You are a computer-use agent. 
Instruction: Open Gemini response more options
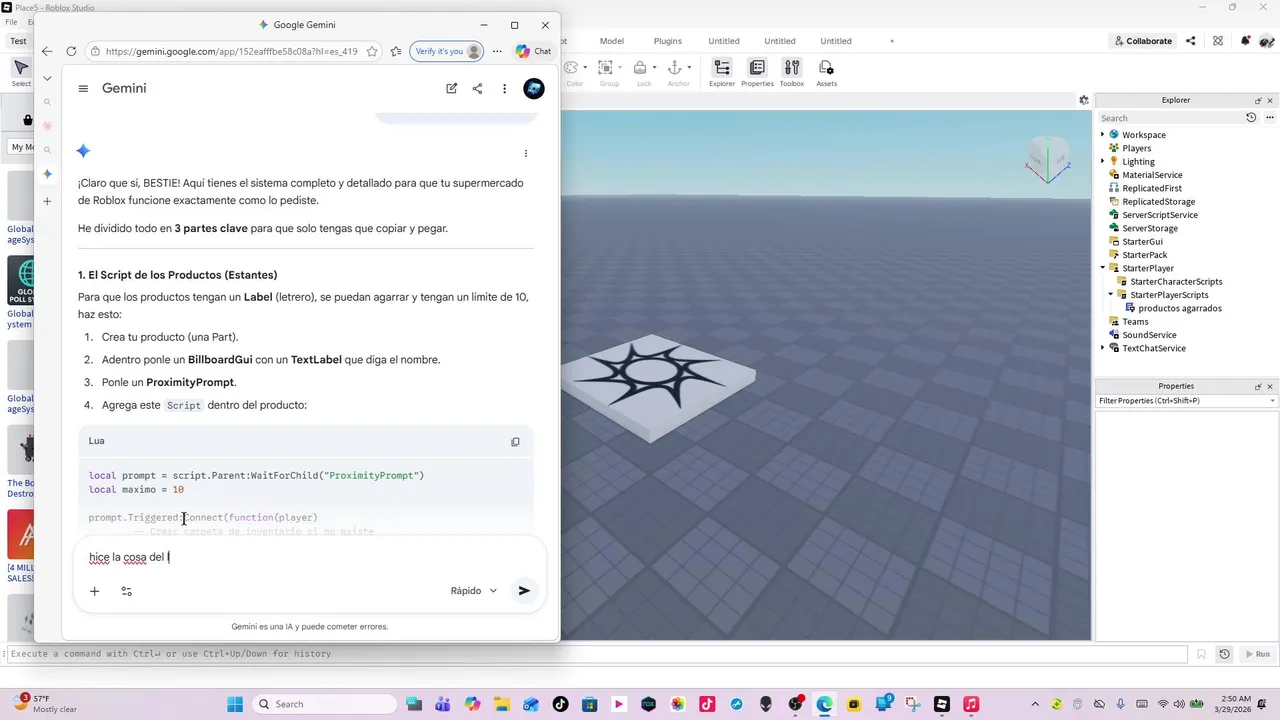coord(526,153)
